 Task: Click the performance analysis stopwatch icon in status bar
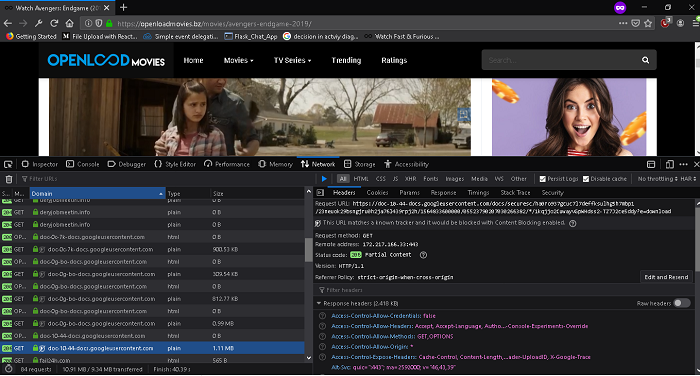(x=8, y=369)
